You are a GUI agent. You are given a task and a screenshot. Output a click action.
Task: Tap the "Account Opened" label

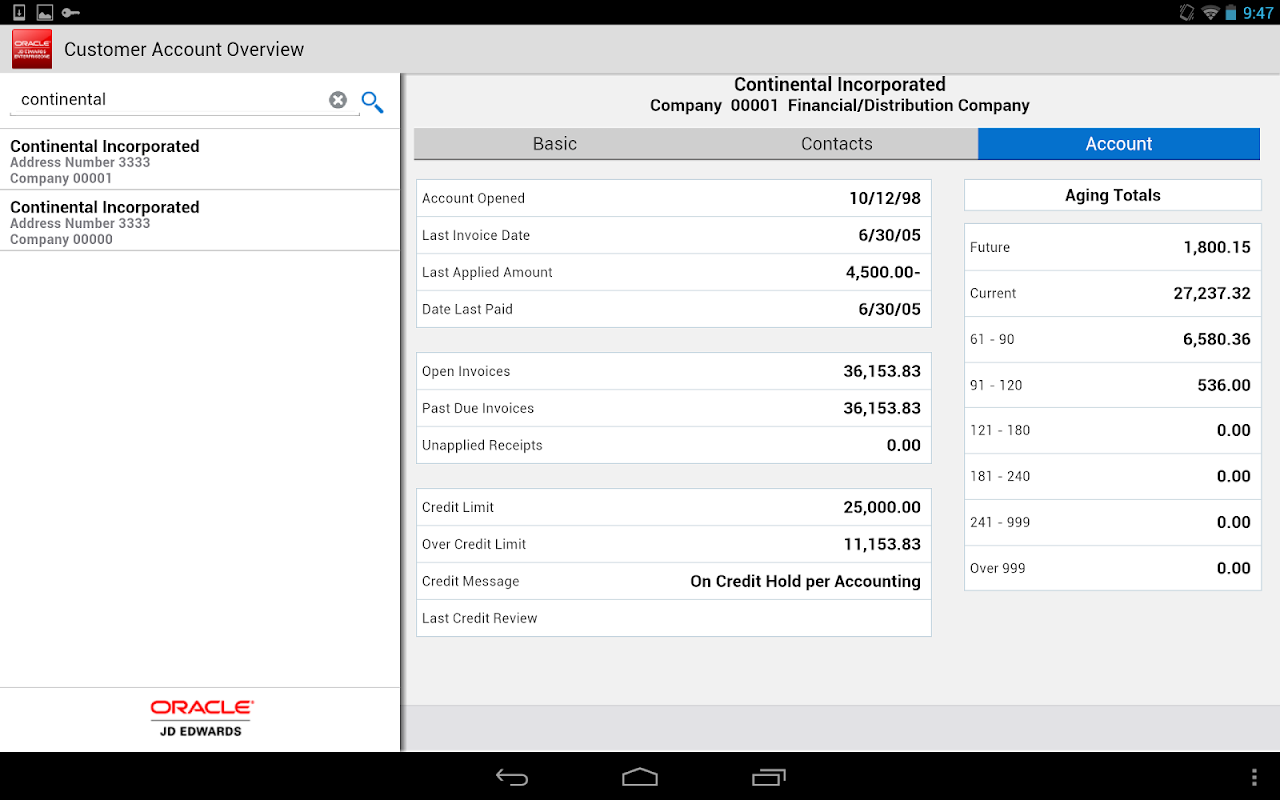click(x=473, y=198)
